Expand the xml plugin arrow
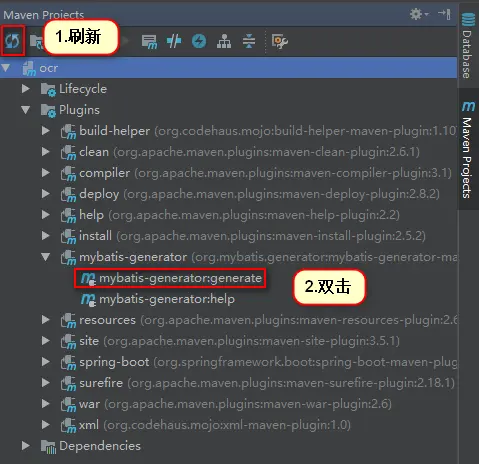This screenshot has height=464, width=479. click(46, 425)
